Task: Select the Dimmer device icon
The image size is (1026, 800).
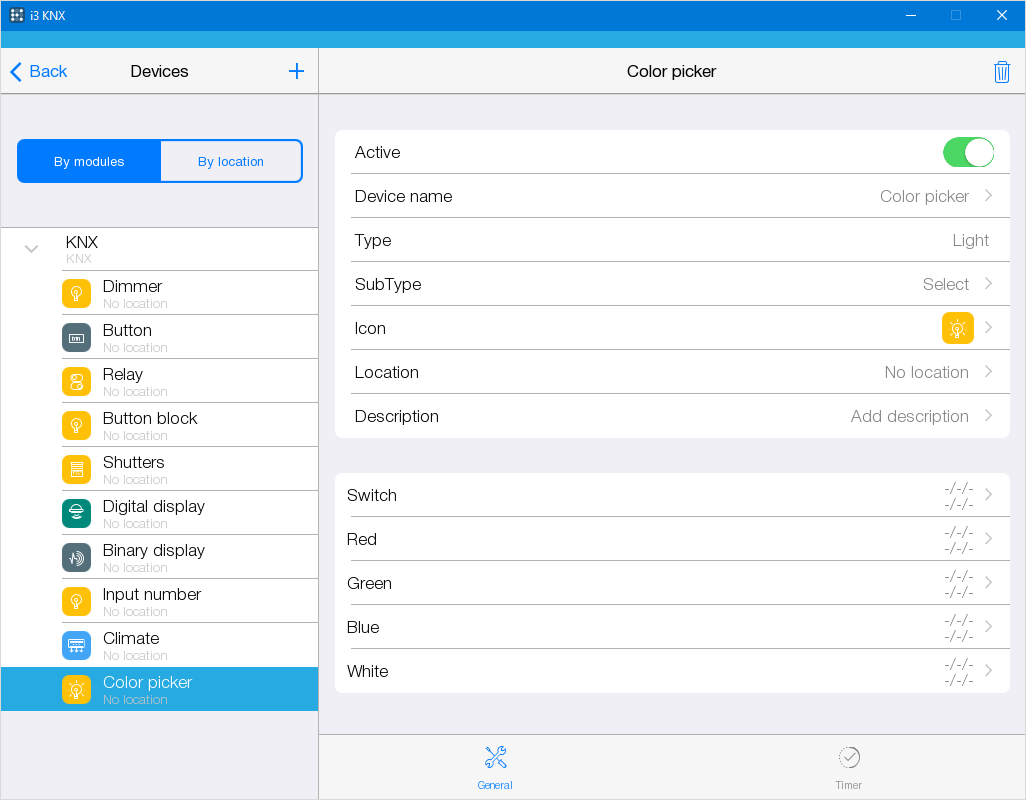Action: pyautogui.click(x=77, y=293)
